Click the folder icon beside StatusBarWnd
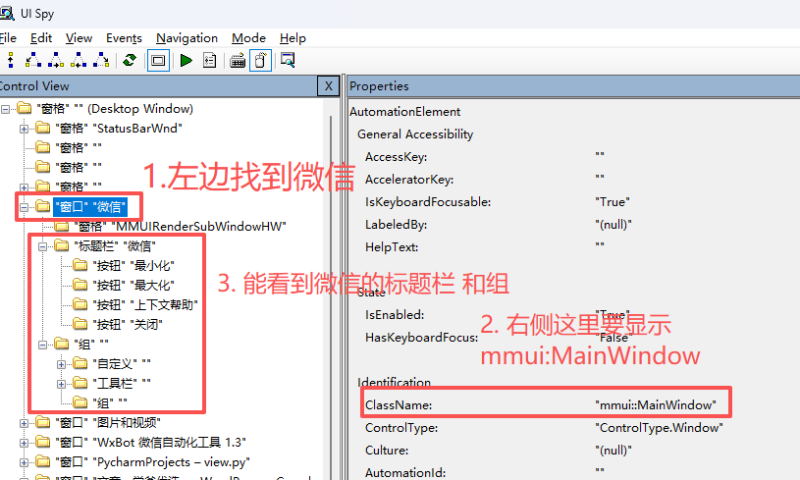800x480 pixels. tap(43, 128)
